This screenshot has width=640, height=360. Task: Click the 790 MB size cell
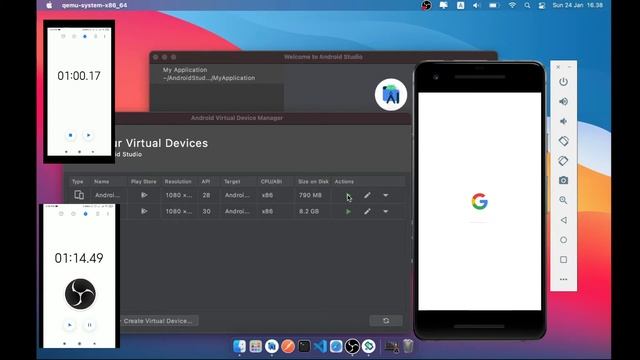coord(310,196)
